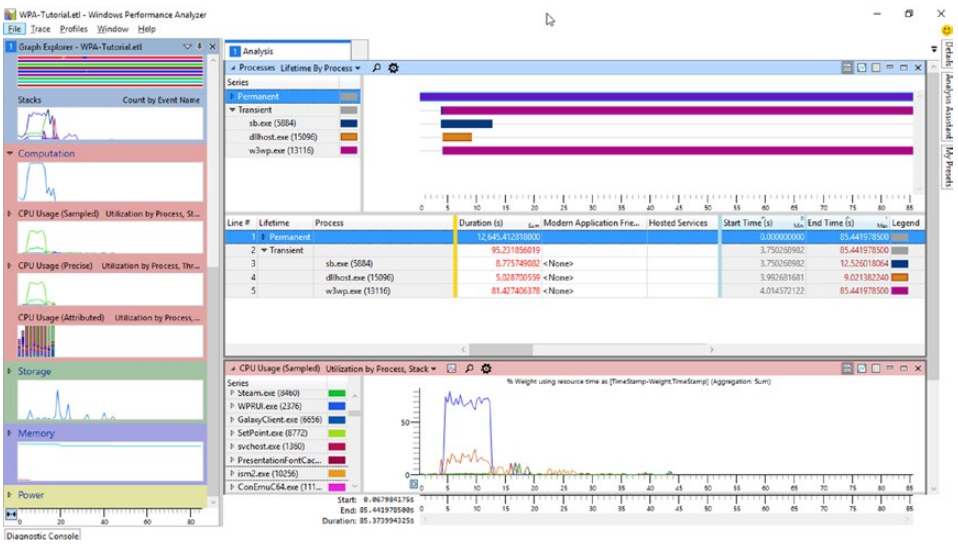Open the Graph Explorer dropdown arrow
Image resolution: width=958 pixels, height=548 pixels.
187,46
